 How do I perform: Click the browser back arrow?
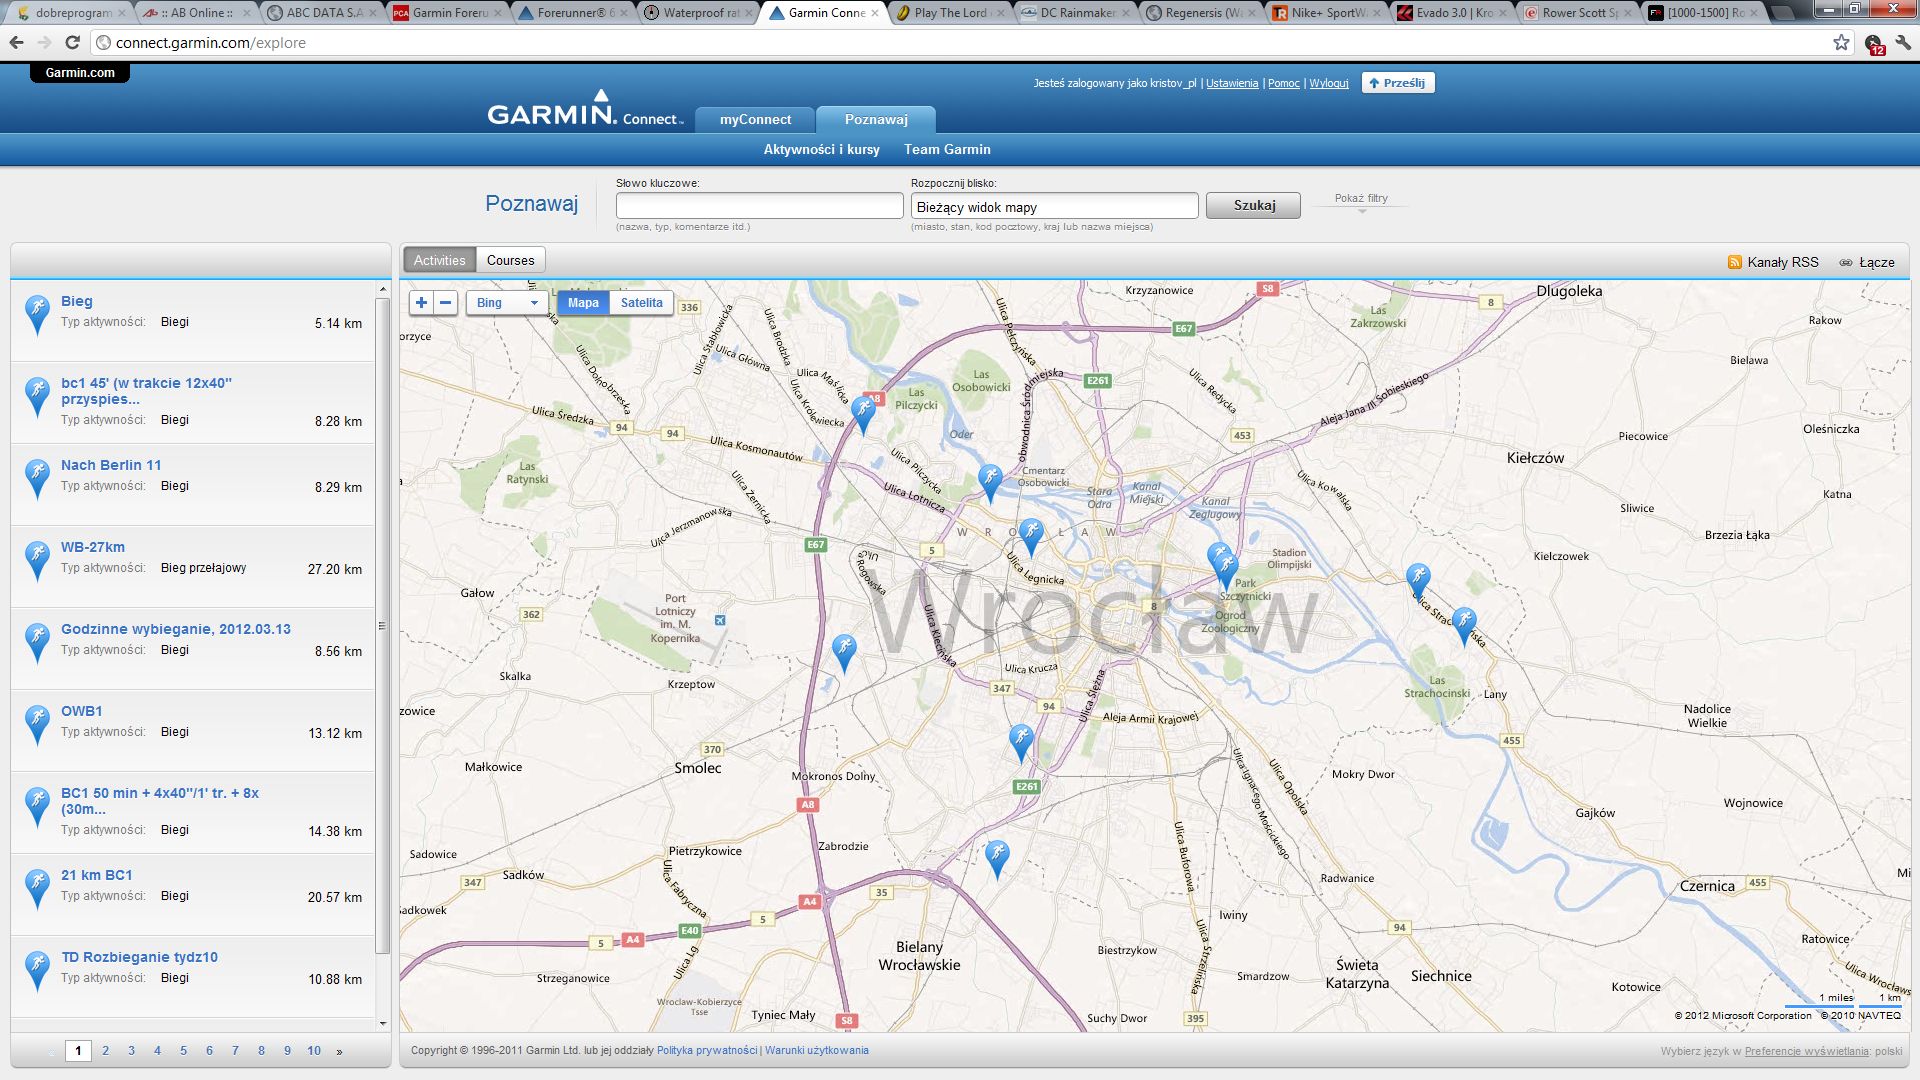tap(16, 43)
